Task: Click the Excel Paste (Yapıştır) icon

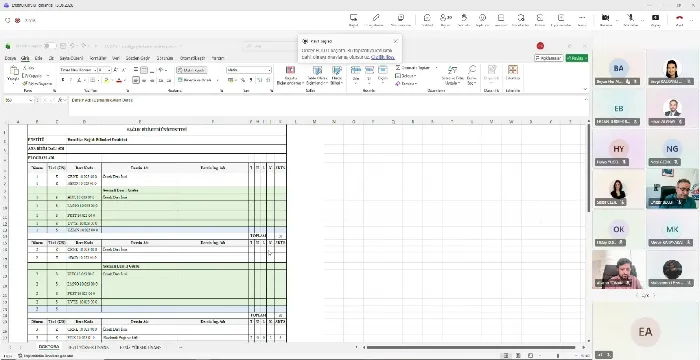Action: 13,71
